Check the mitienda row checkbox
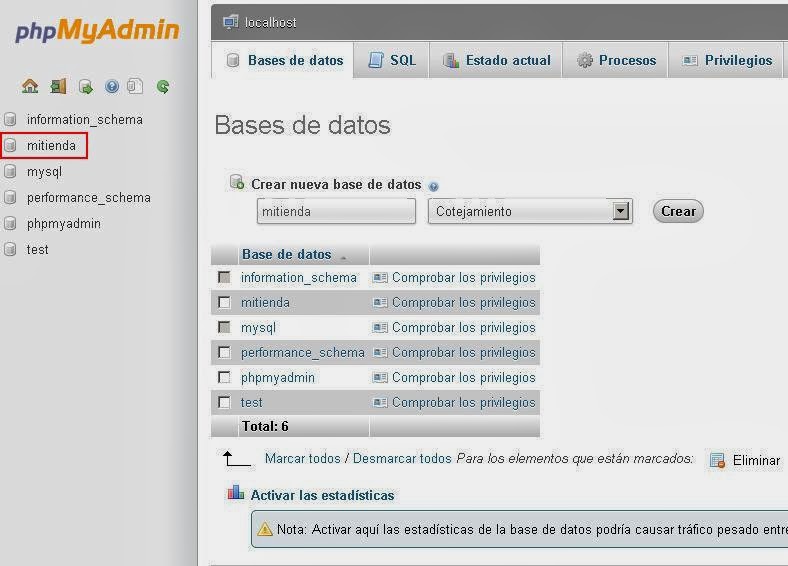This screenshot has width=788, height=566. tap(224, 303)
